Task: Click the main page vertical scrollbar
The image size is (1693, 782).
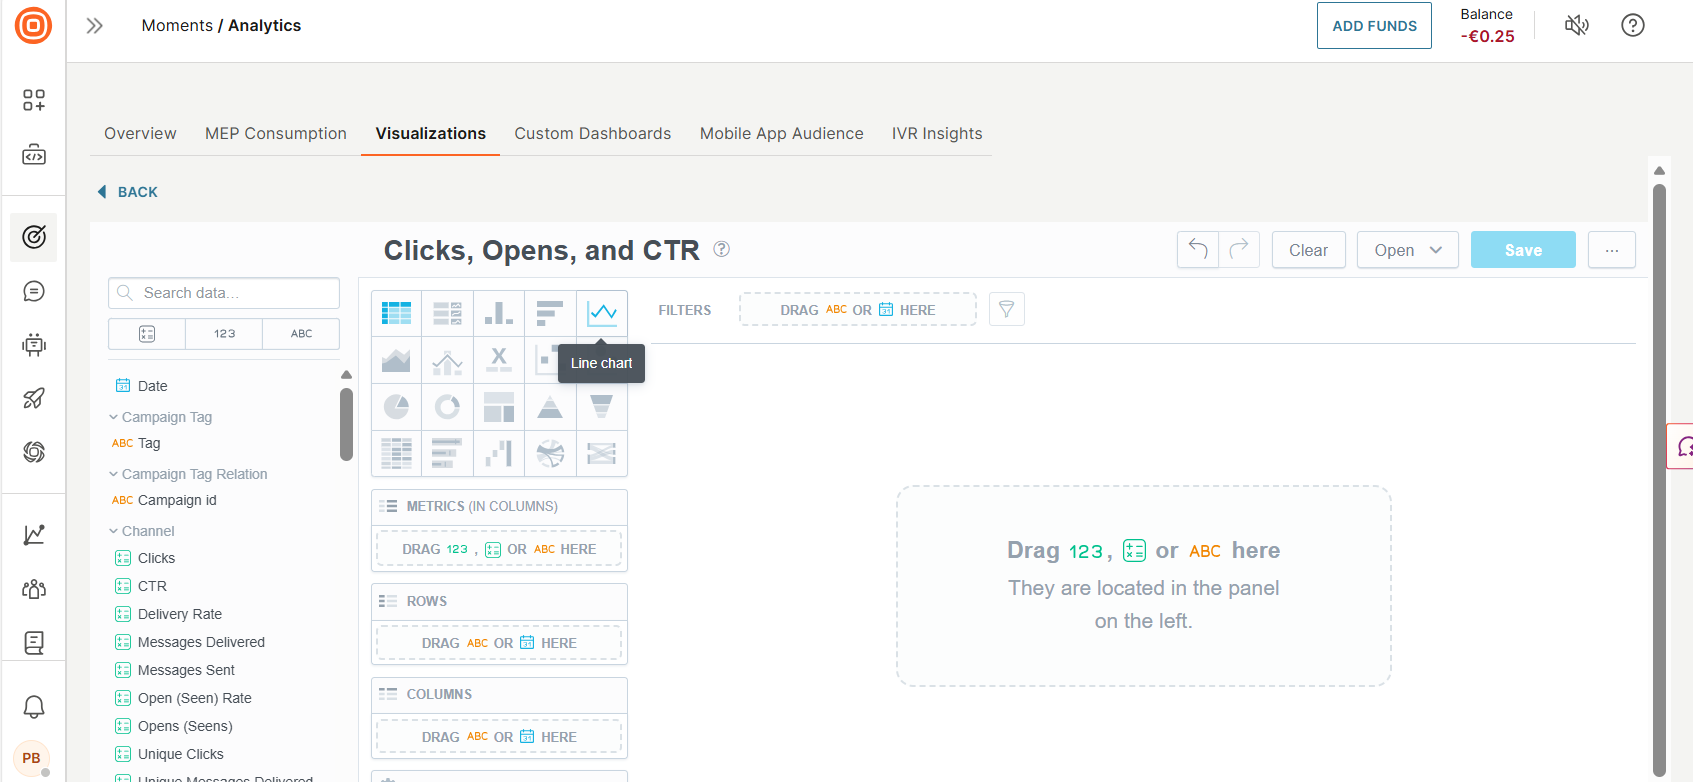Action: tap(1659, 480)
